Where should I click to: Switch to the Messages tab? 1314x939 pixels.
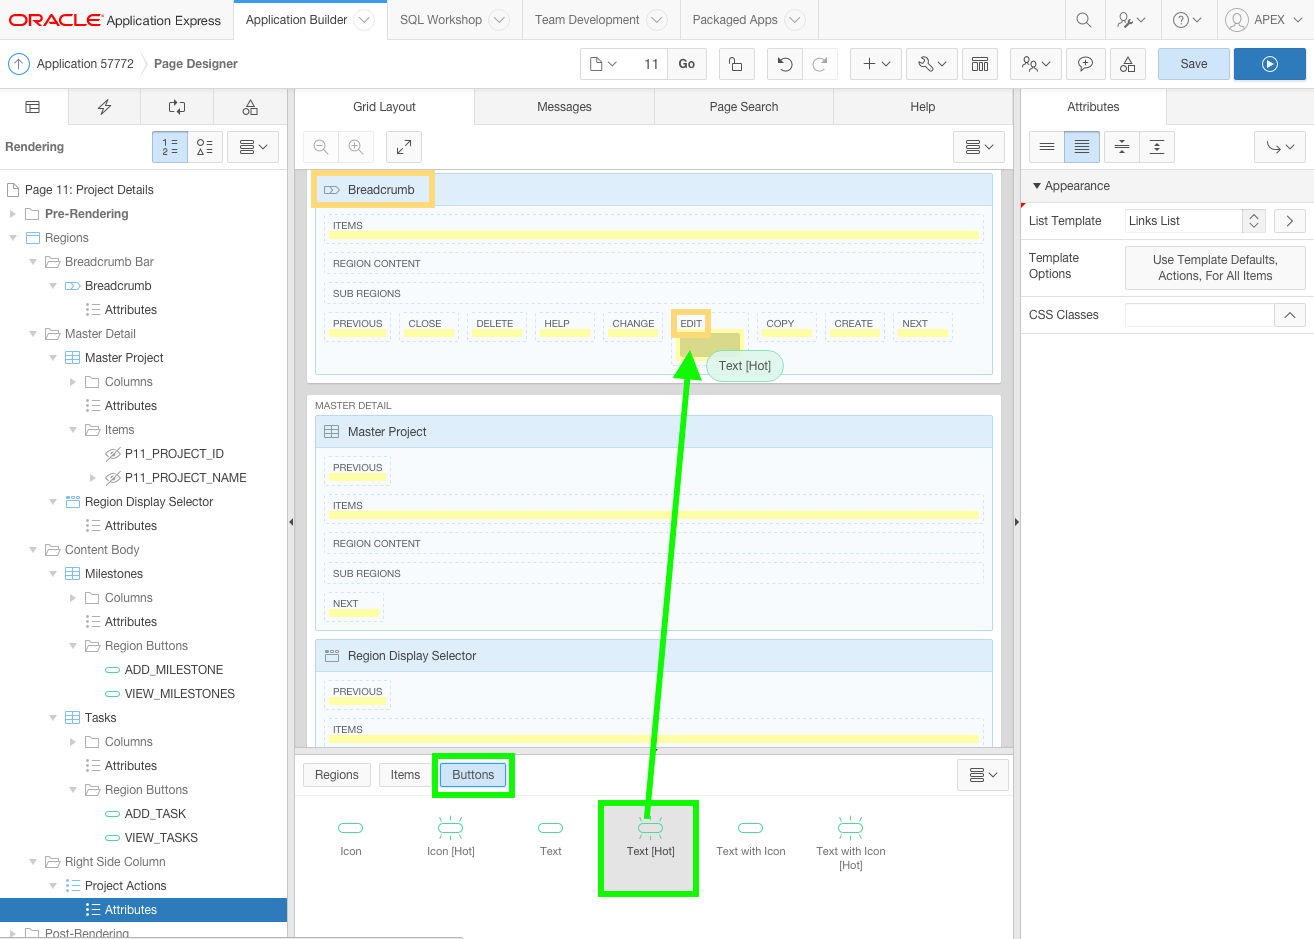(x=564, y=107)
